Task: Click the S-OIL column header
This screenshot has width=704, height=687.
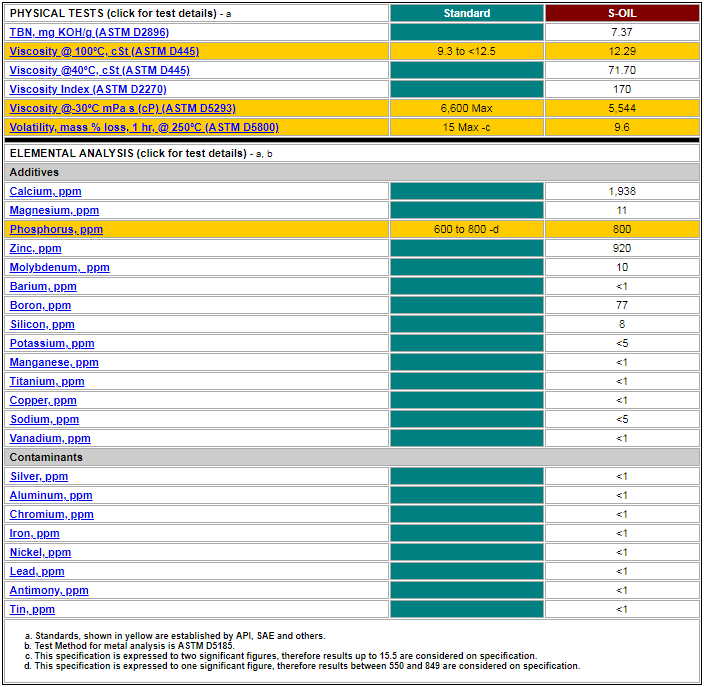Action: click(622, 13)
